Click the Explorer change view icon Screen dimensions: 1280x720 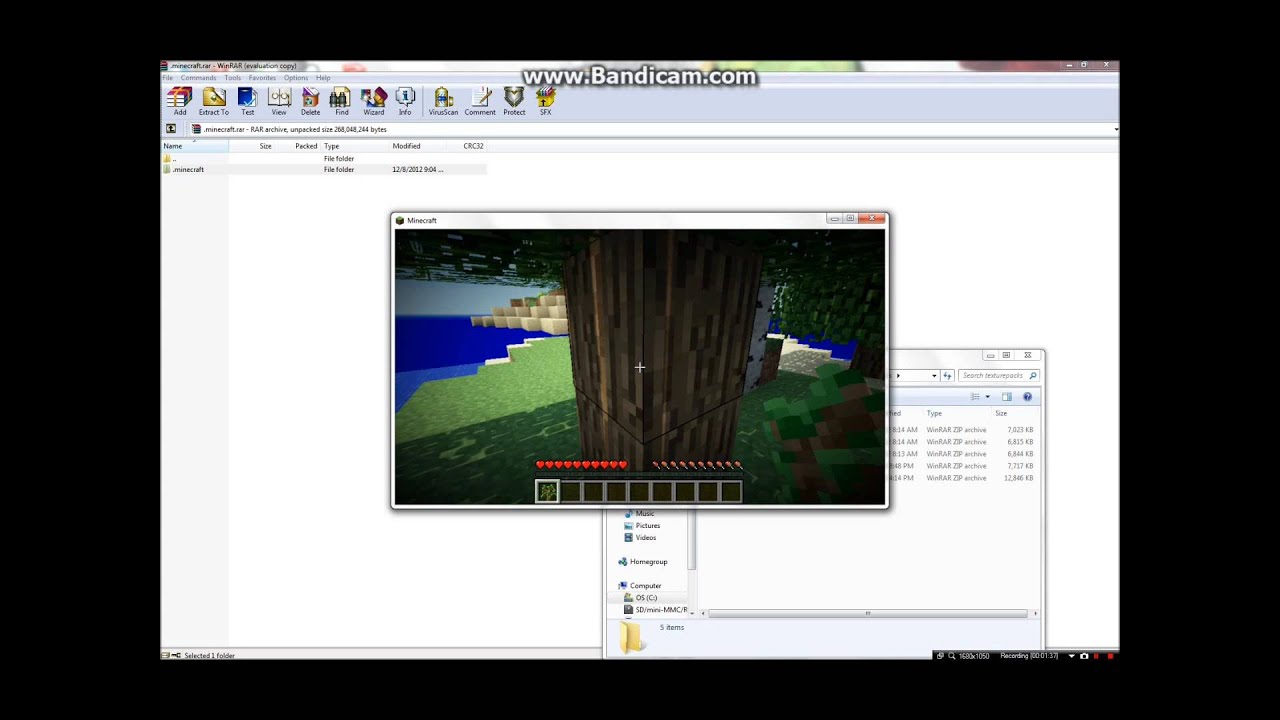click(975, 397)
